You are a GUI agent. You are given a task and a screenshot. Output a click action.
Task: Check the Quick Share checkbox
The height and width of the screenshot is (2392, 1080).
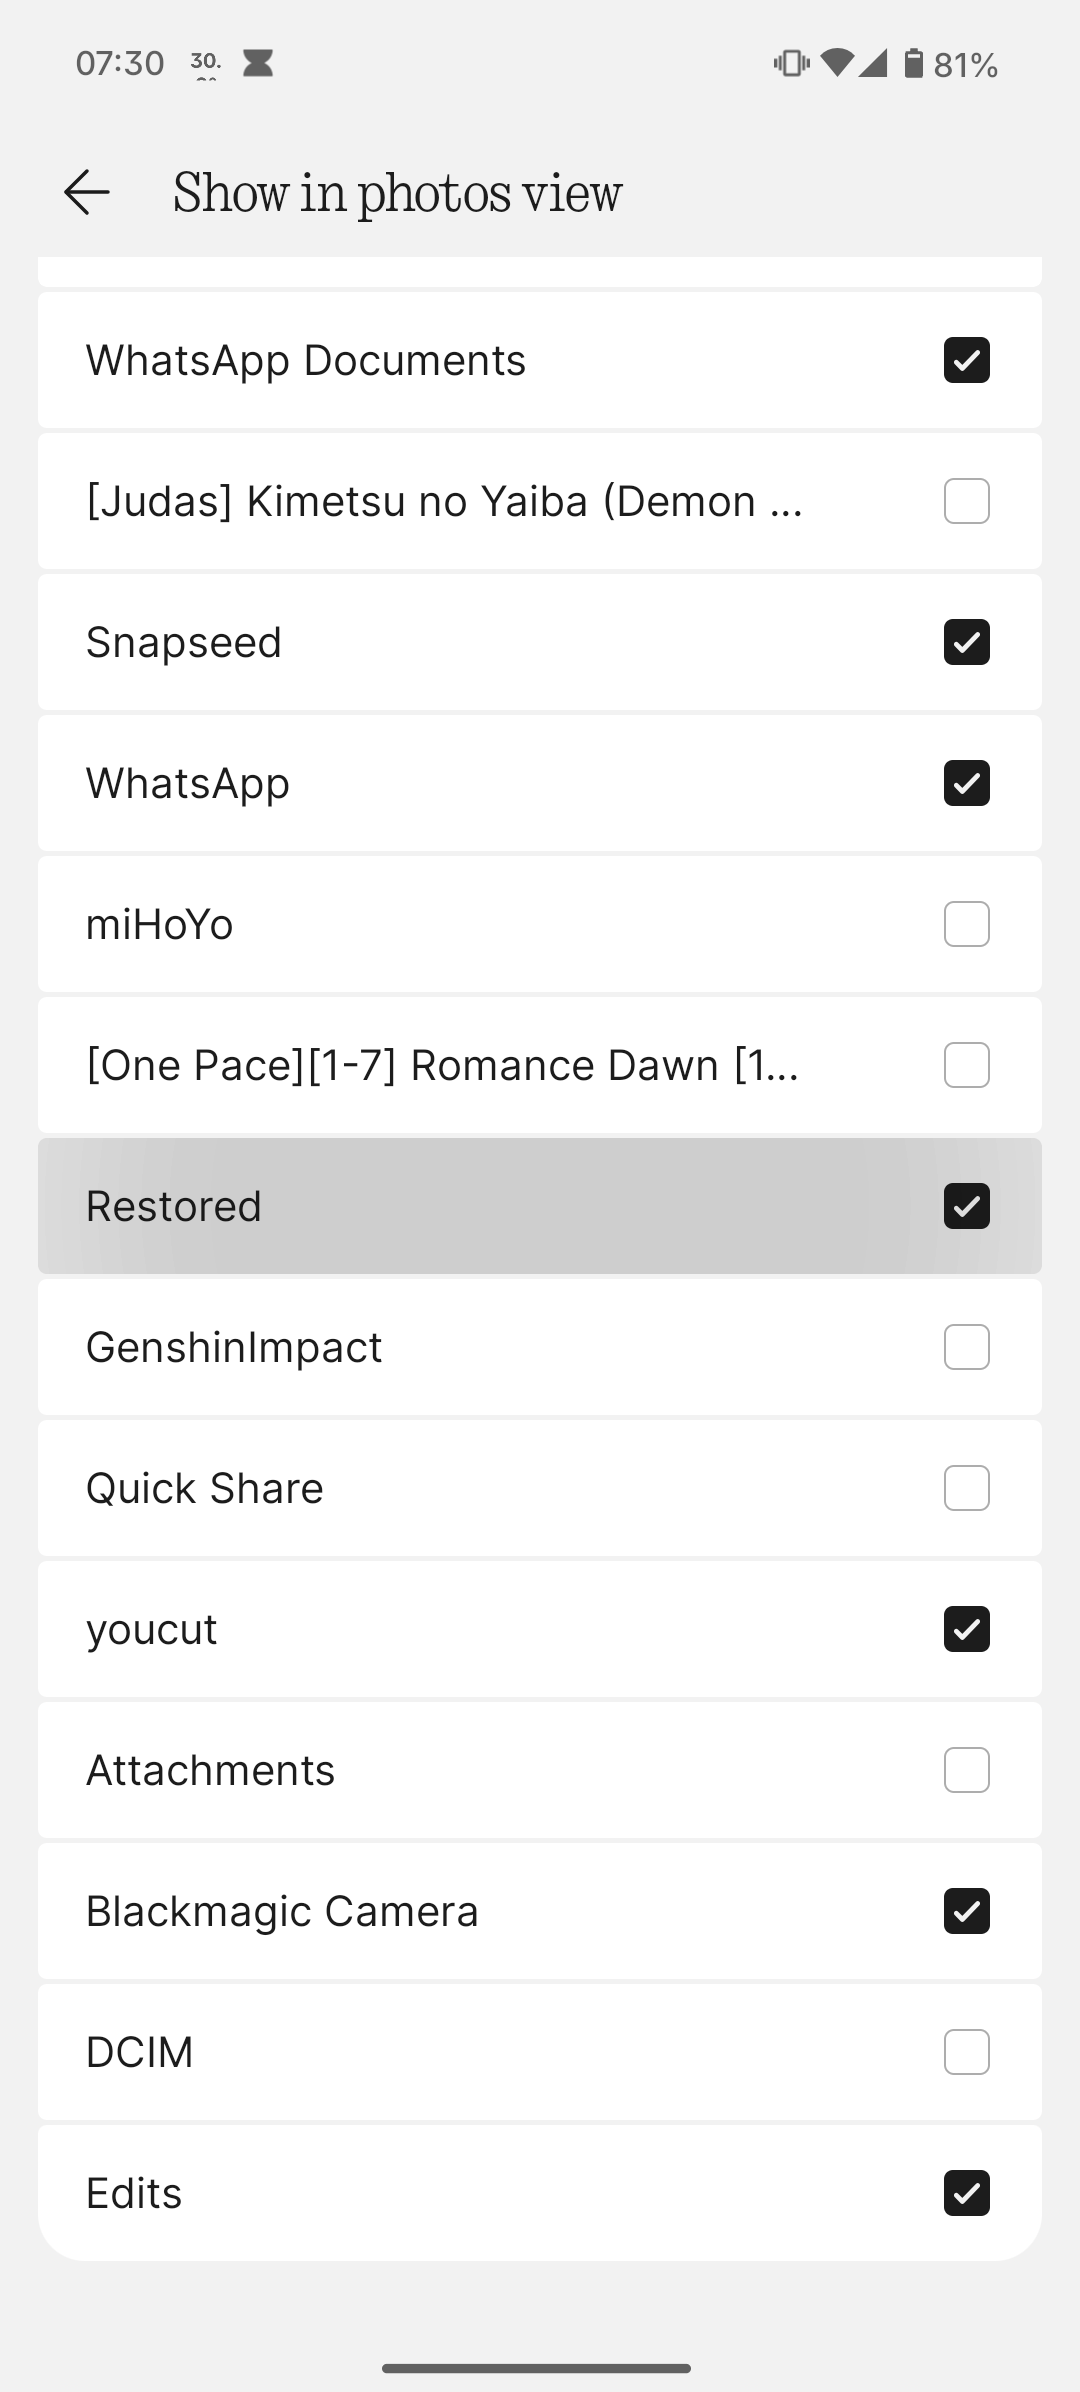966,1488
